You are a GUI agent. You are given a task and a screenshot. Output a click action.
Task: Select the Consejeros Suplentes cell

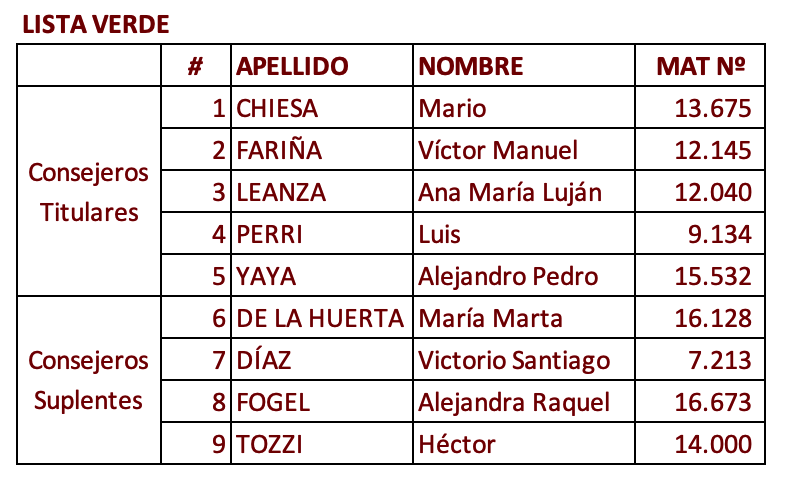coord(89,380)
